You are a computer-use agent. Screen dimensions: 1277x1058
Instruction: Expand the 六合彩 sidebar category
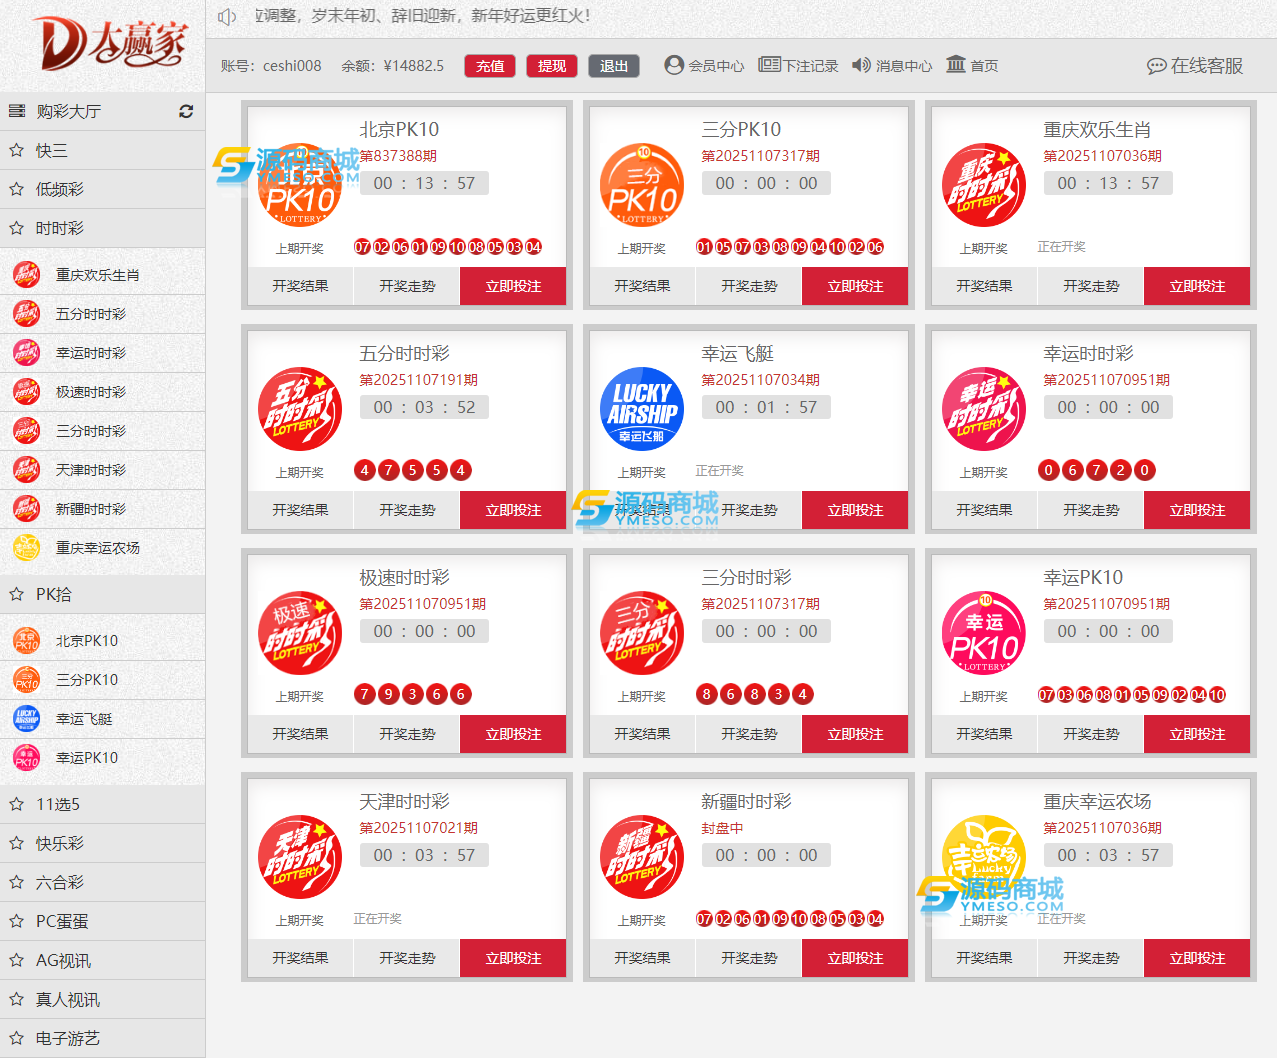tap(60, 882)
